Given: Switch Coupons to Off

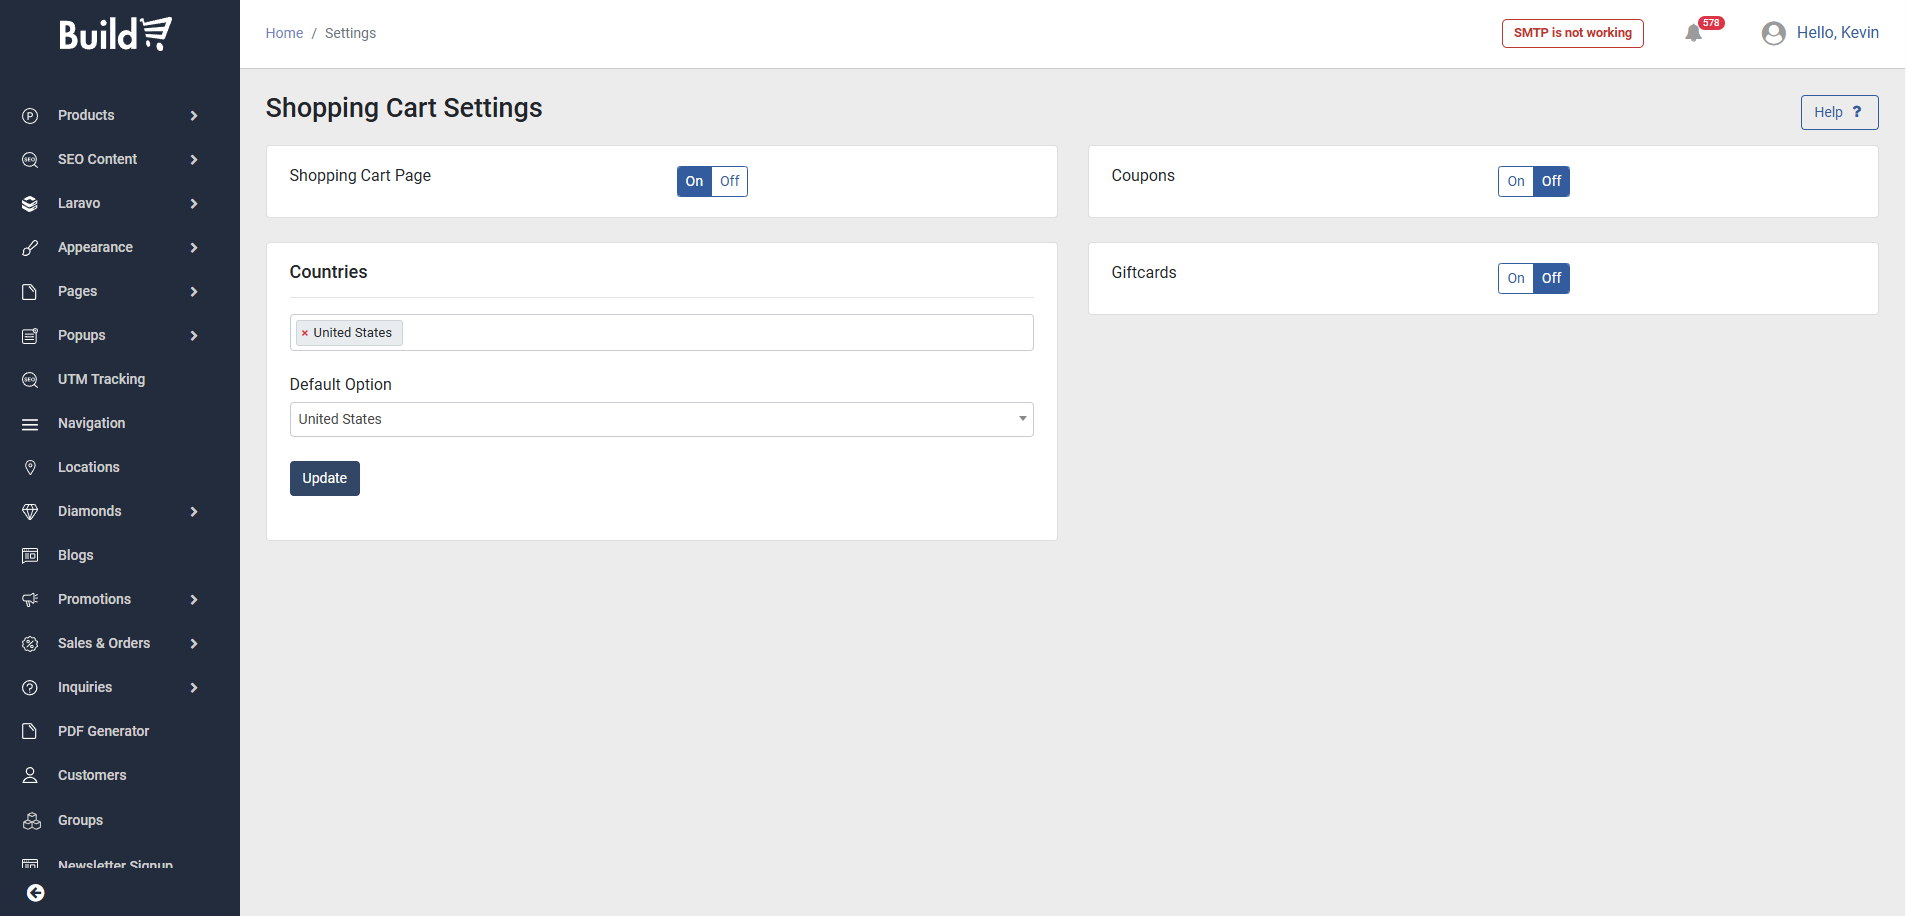Looking at the screenshot, I should 1551,181.
